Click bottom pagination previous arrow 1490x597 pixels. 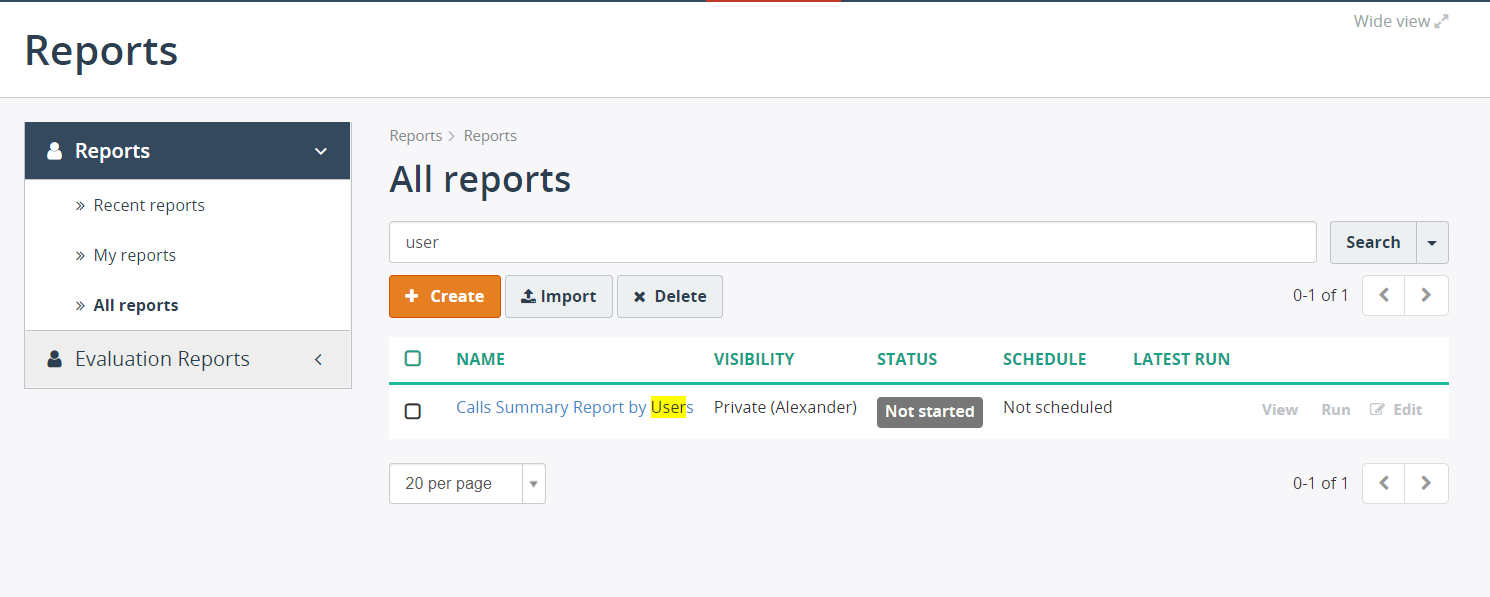pyautogui.click(x=1384, y=483)
